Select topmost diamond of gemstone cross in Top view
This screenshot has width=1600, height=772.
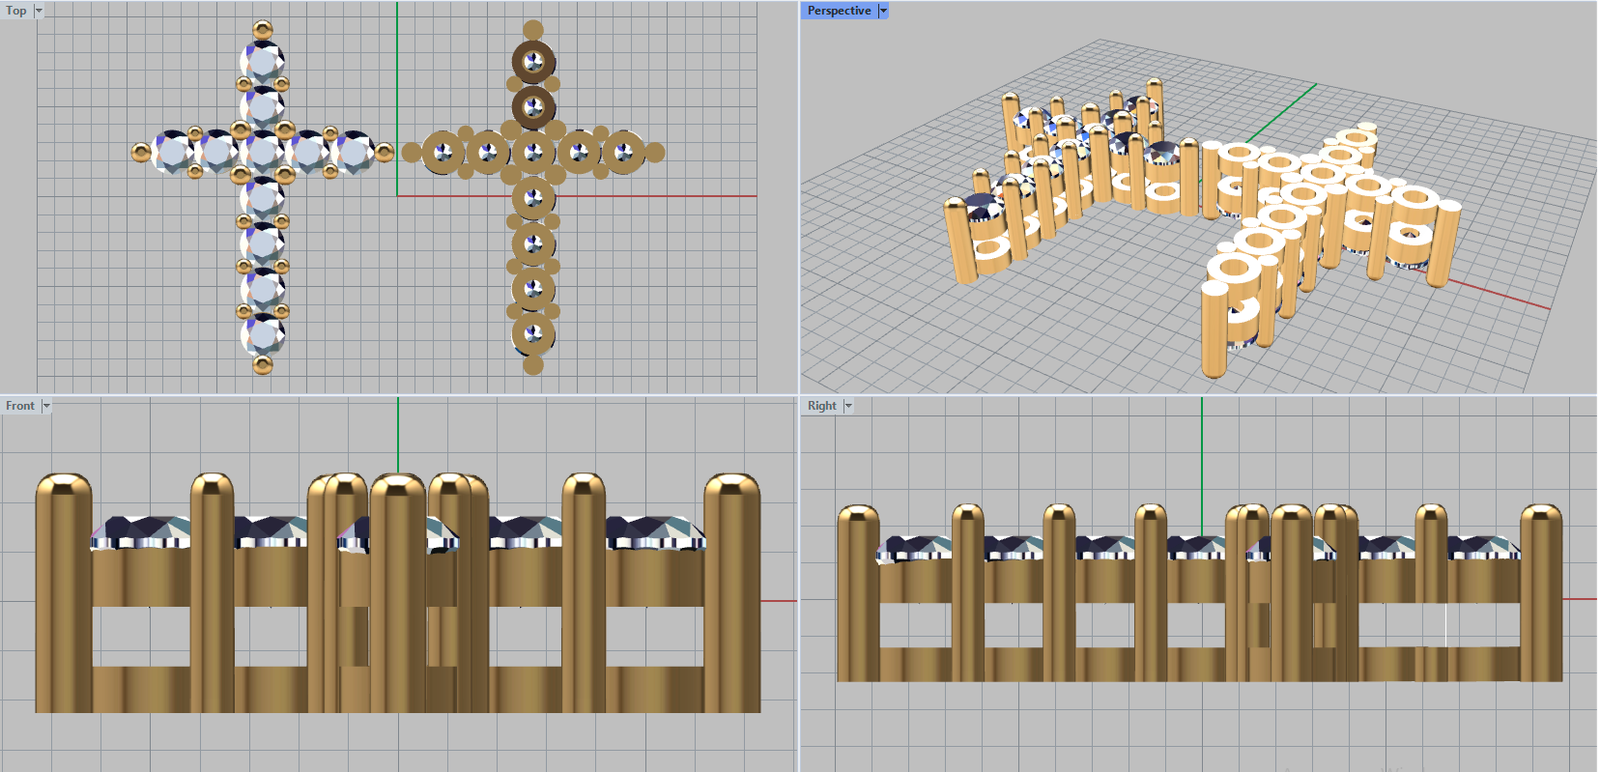263,62
